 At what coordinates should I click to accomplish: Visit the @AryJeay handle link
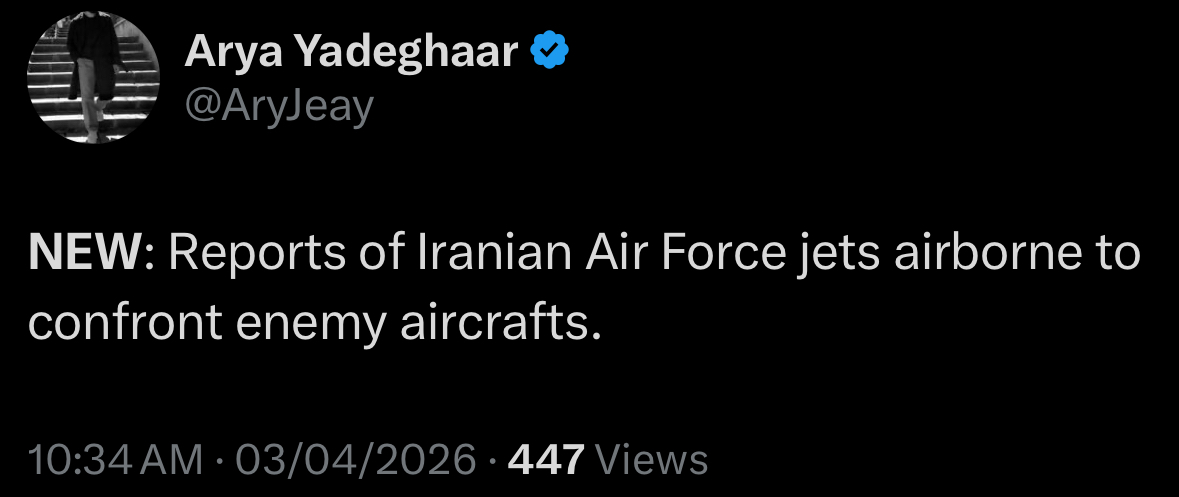pos(279,107)
